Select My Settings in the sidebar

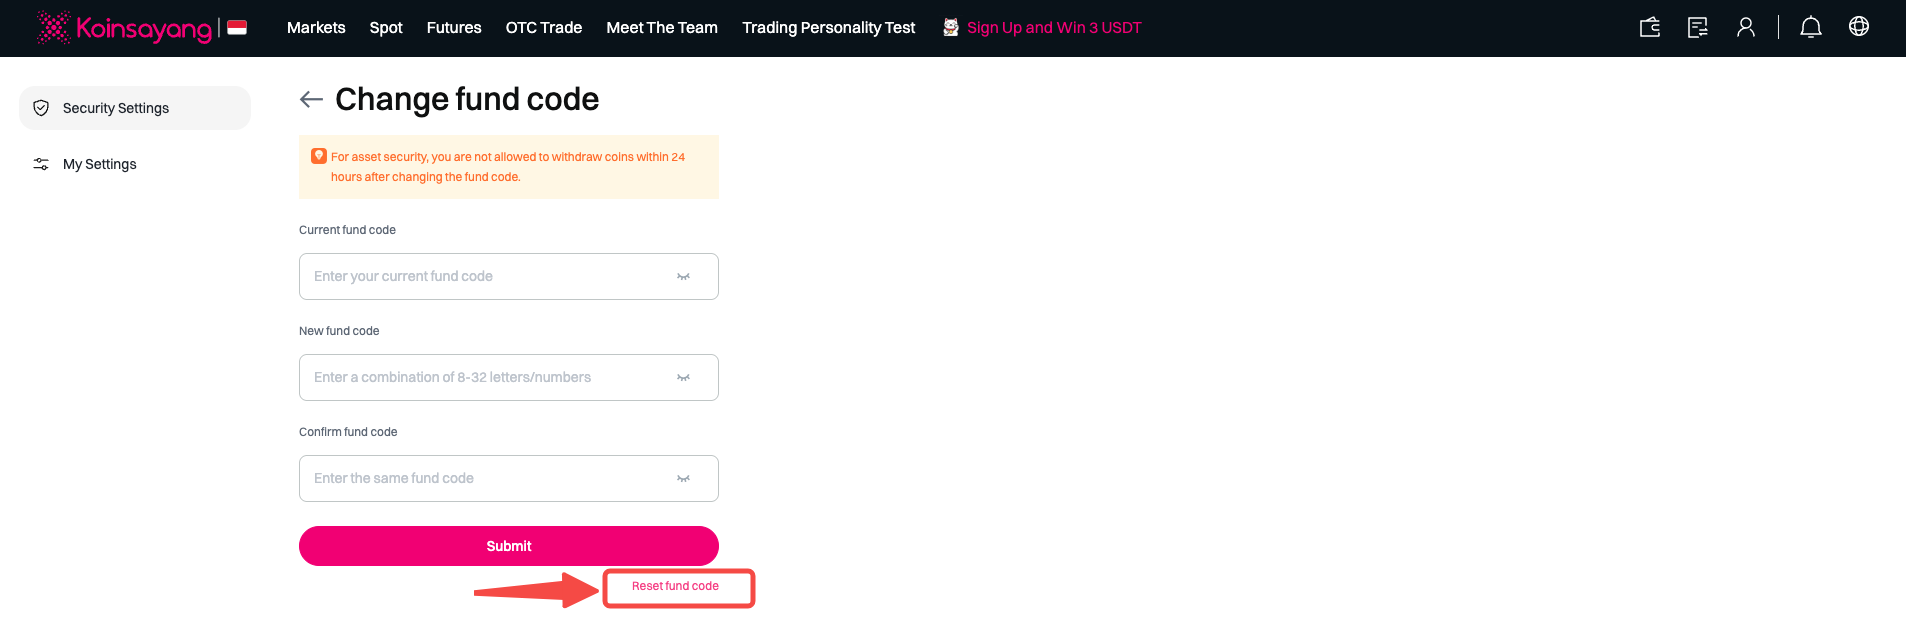pyautogui.click(x=100, y=164)
